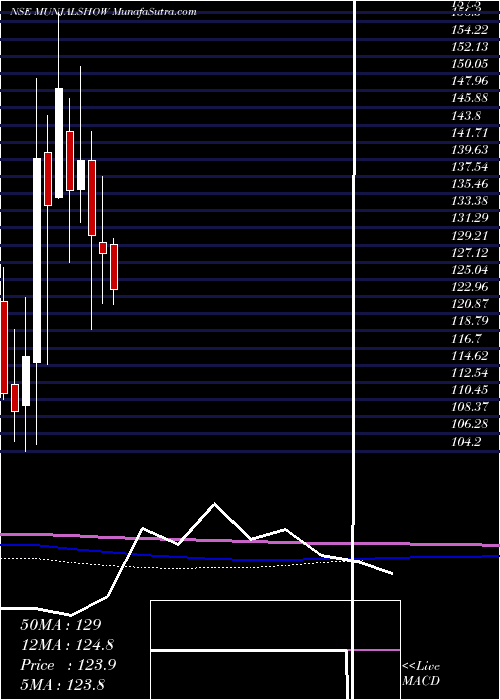Click the 137.54 price axis label

pyautogui.click(x=470, y=167)
